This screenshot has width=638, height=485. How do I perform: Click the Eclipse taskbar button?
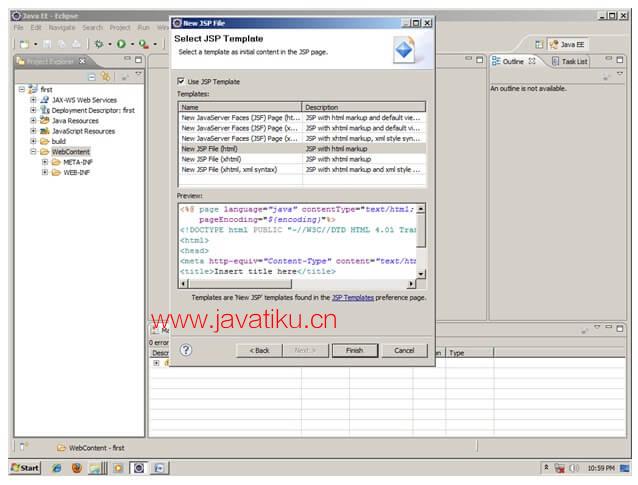pos(139,468)
